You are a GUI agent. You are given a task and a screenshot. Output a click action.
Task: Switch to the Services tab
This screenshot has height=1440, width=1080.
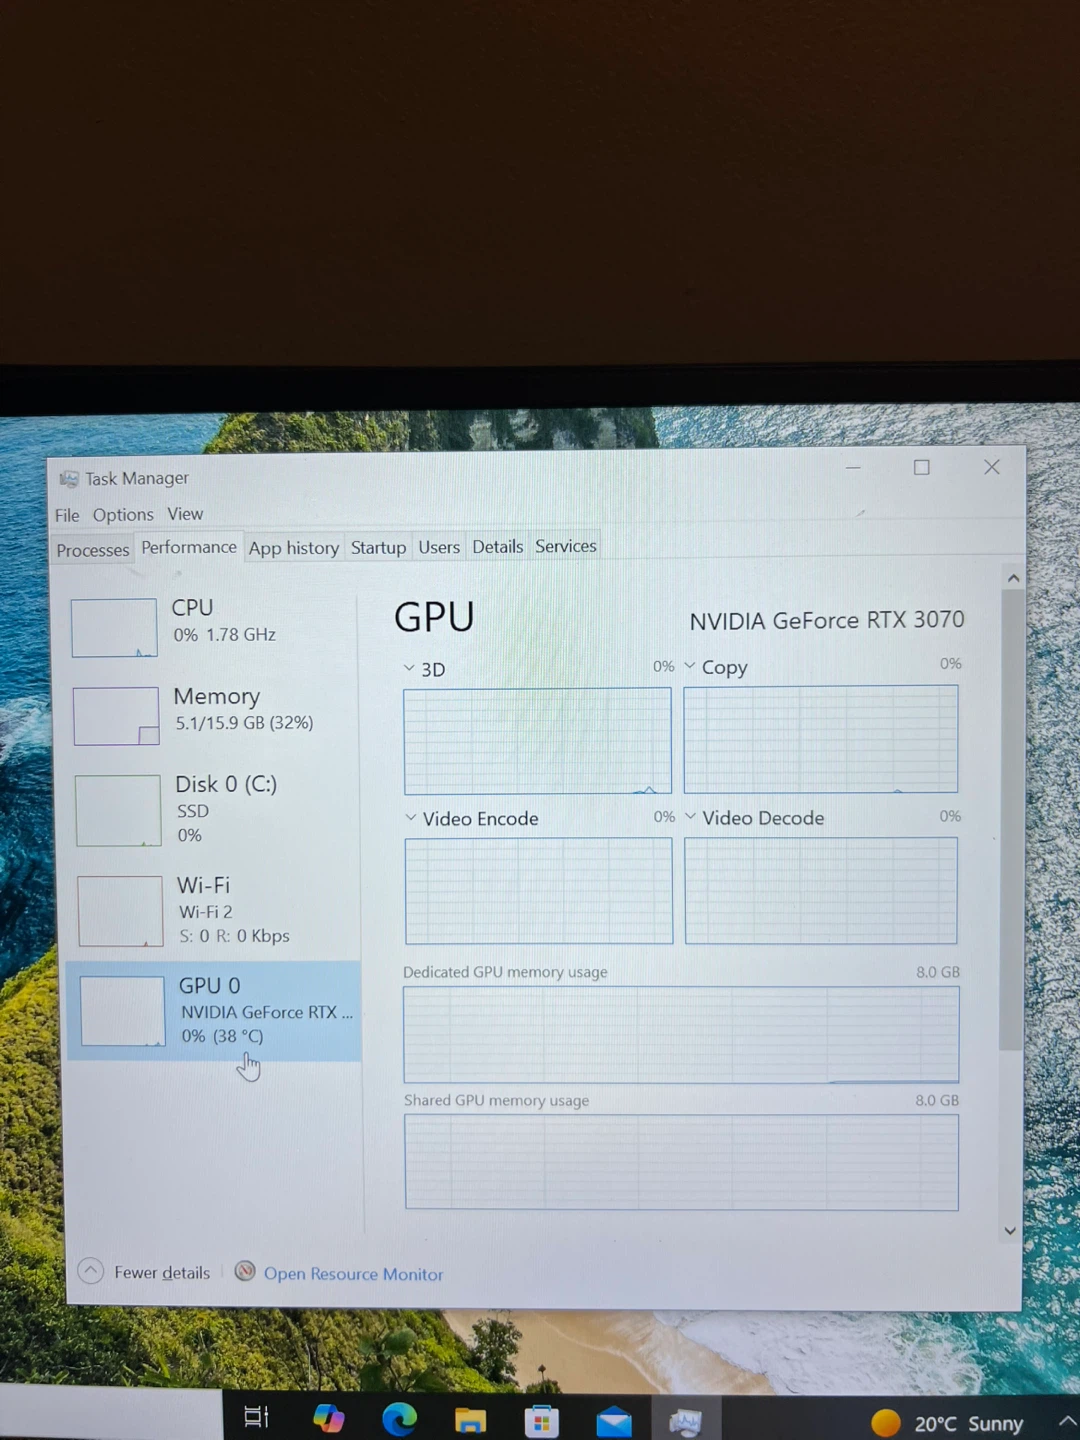[566, 546]
